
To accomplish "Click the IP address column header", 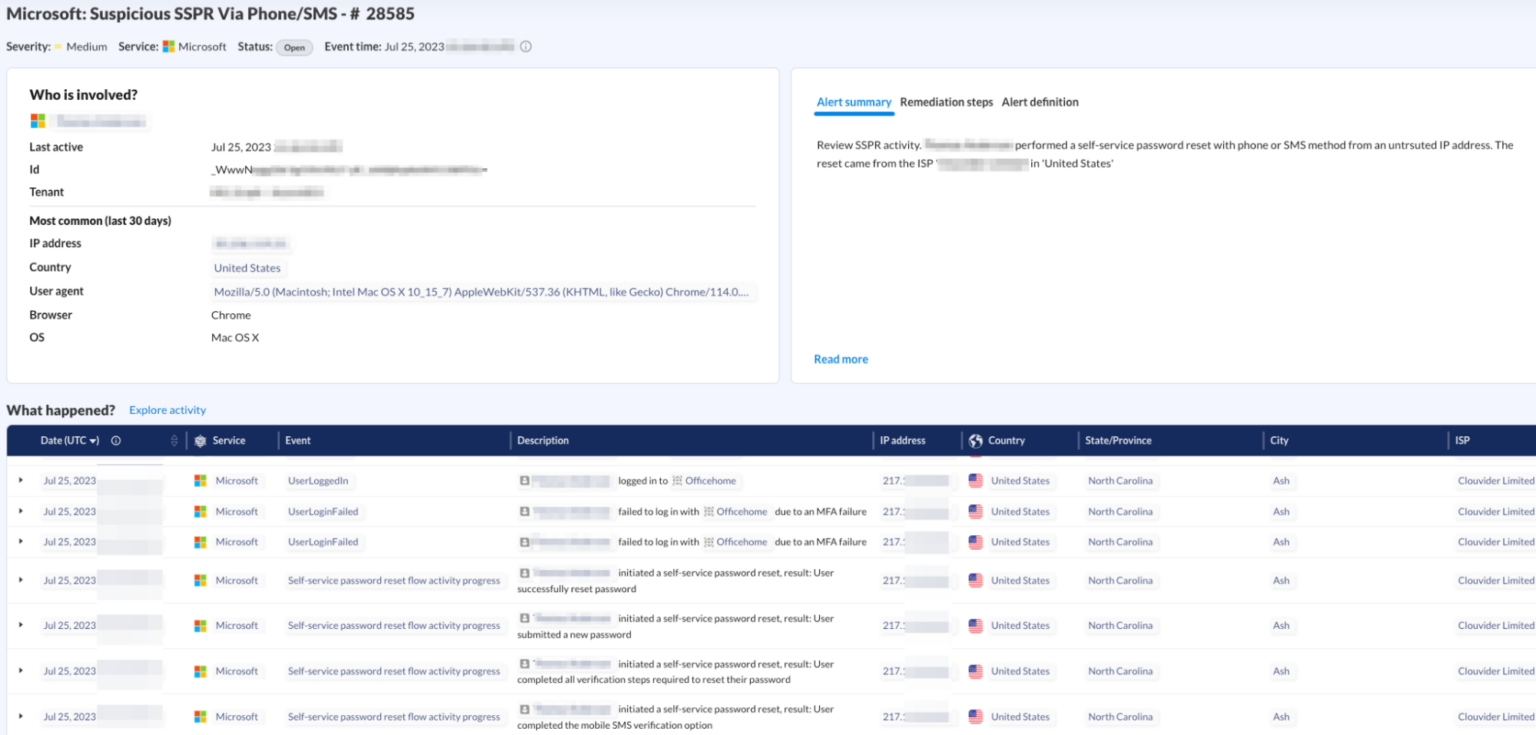I will (x=903, y=441).
